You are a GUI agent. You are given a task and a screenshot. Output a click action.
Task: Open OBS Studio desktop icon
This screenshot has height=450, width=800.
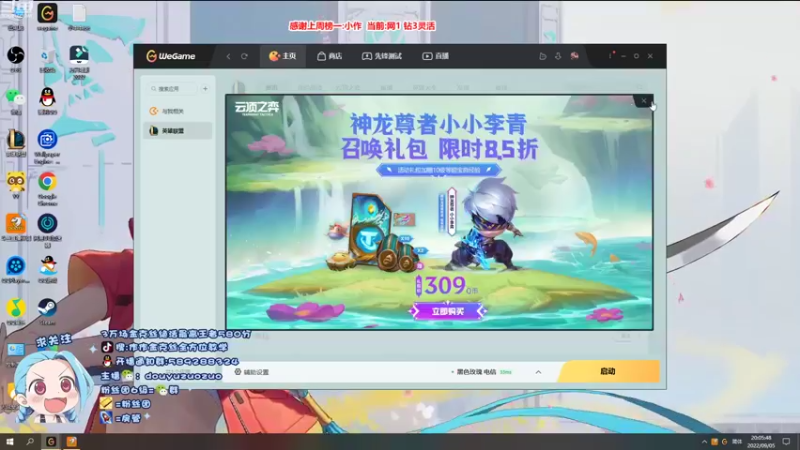(x=16, y=58)
